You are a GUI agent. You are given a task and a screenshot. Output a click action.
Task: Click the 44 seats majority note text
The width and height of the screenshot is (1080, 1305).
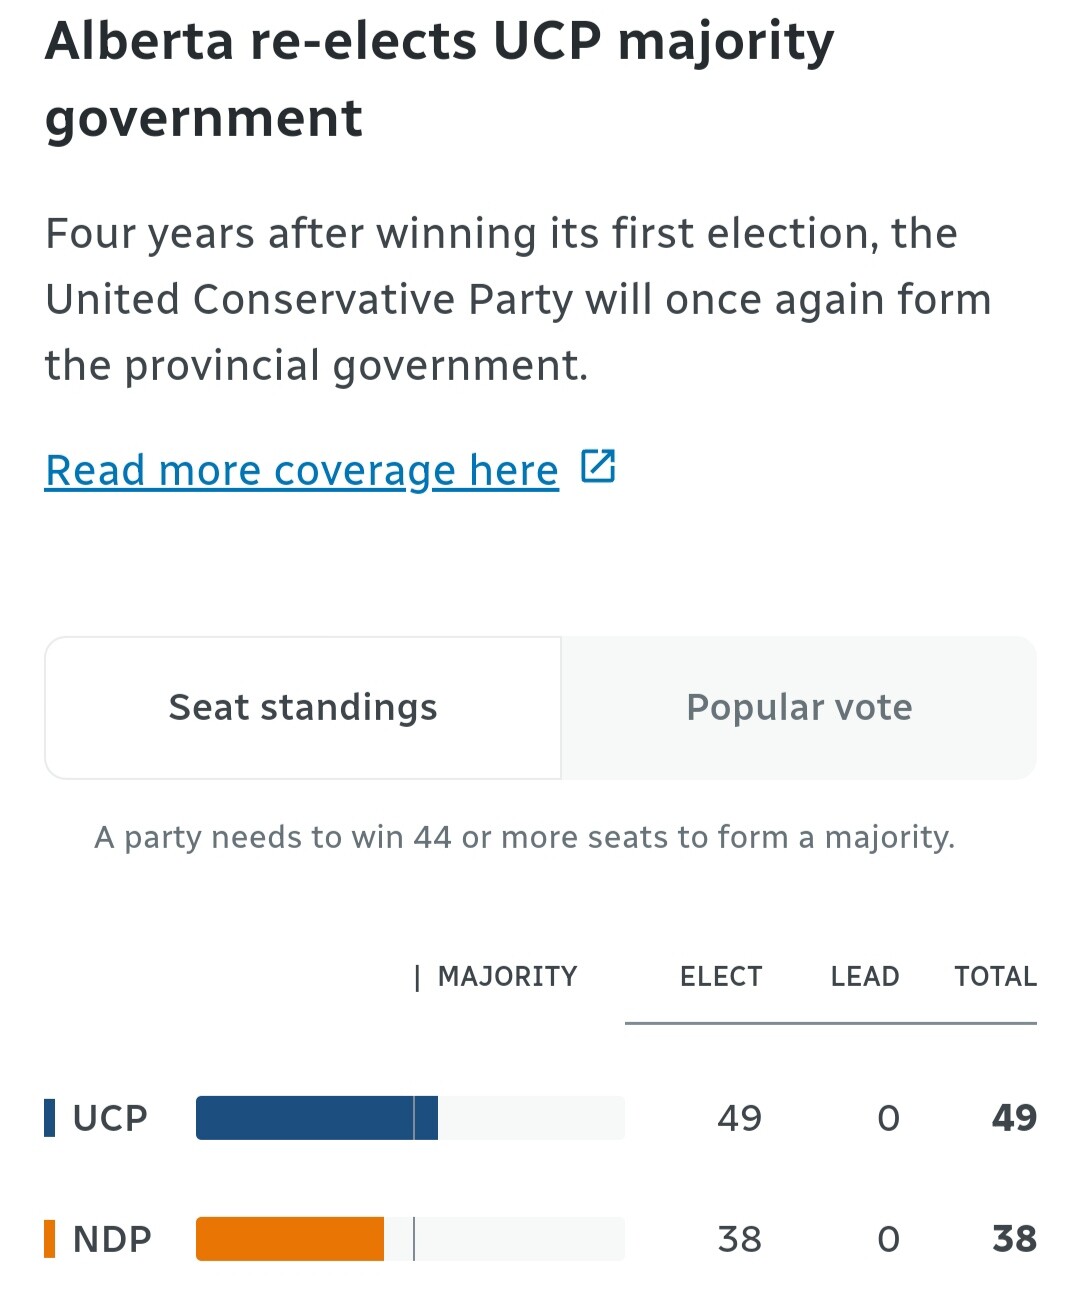pyautogui.click(x=524, y=837)
